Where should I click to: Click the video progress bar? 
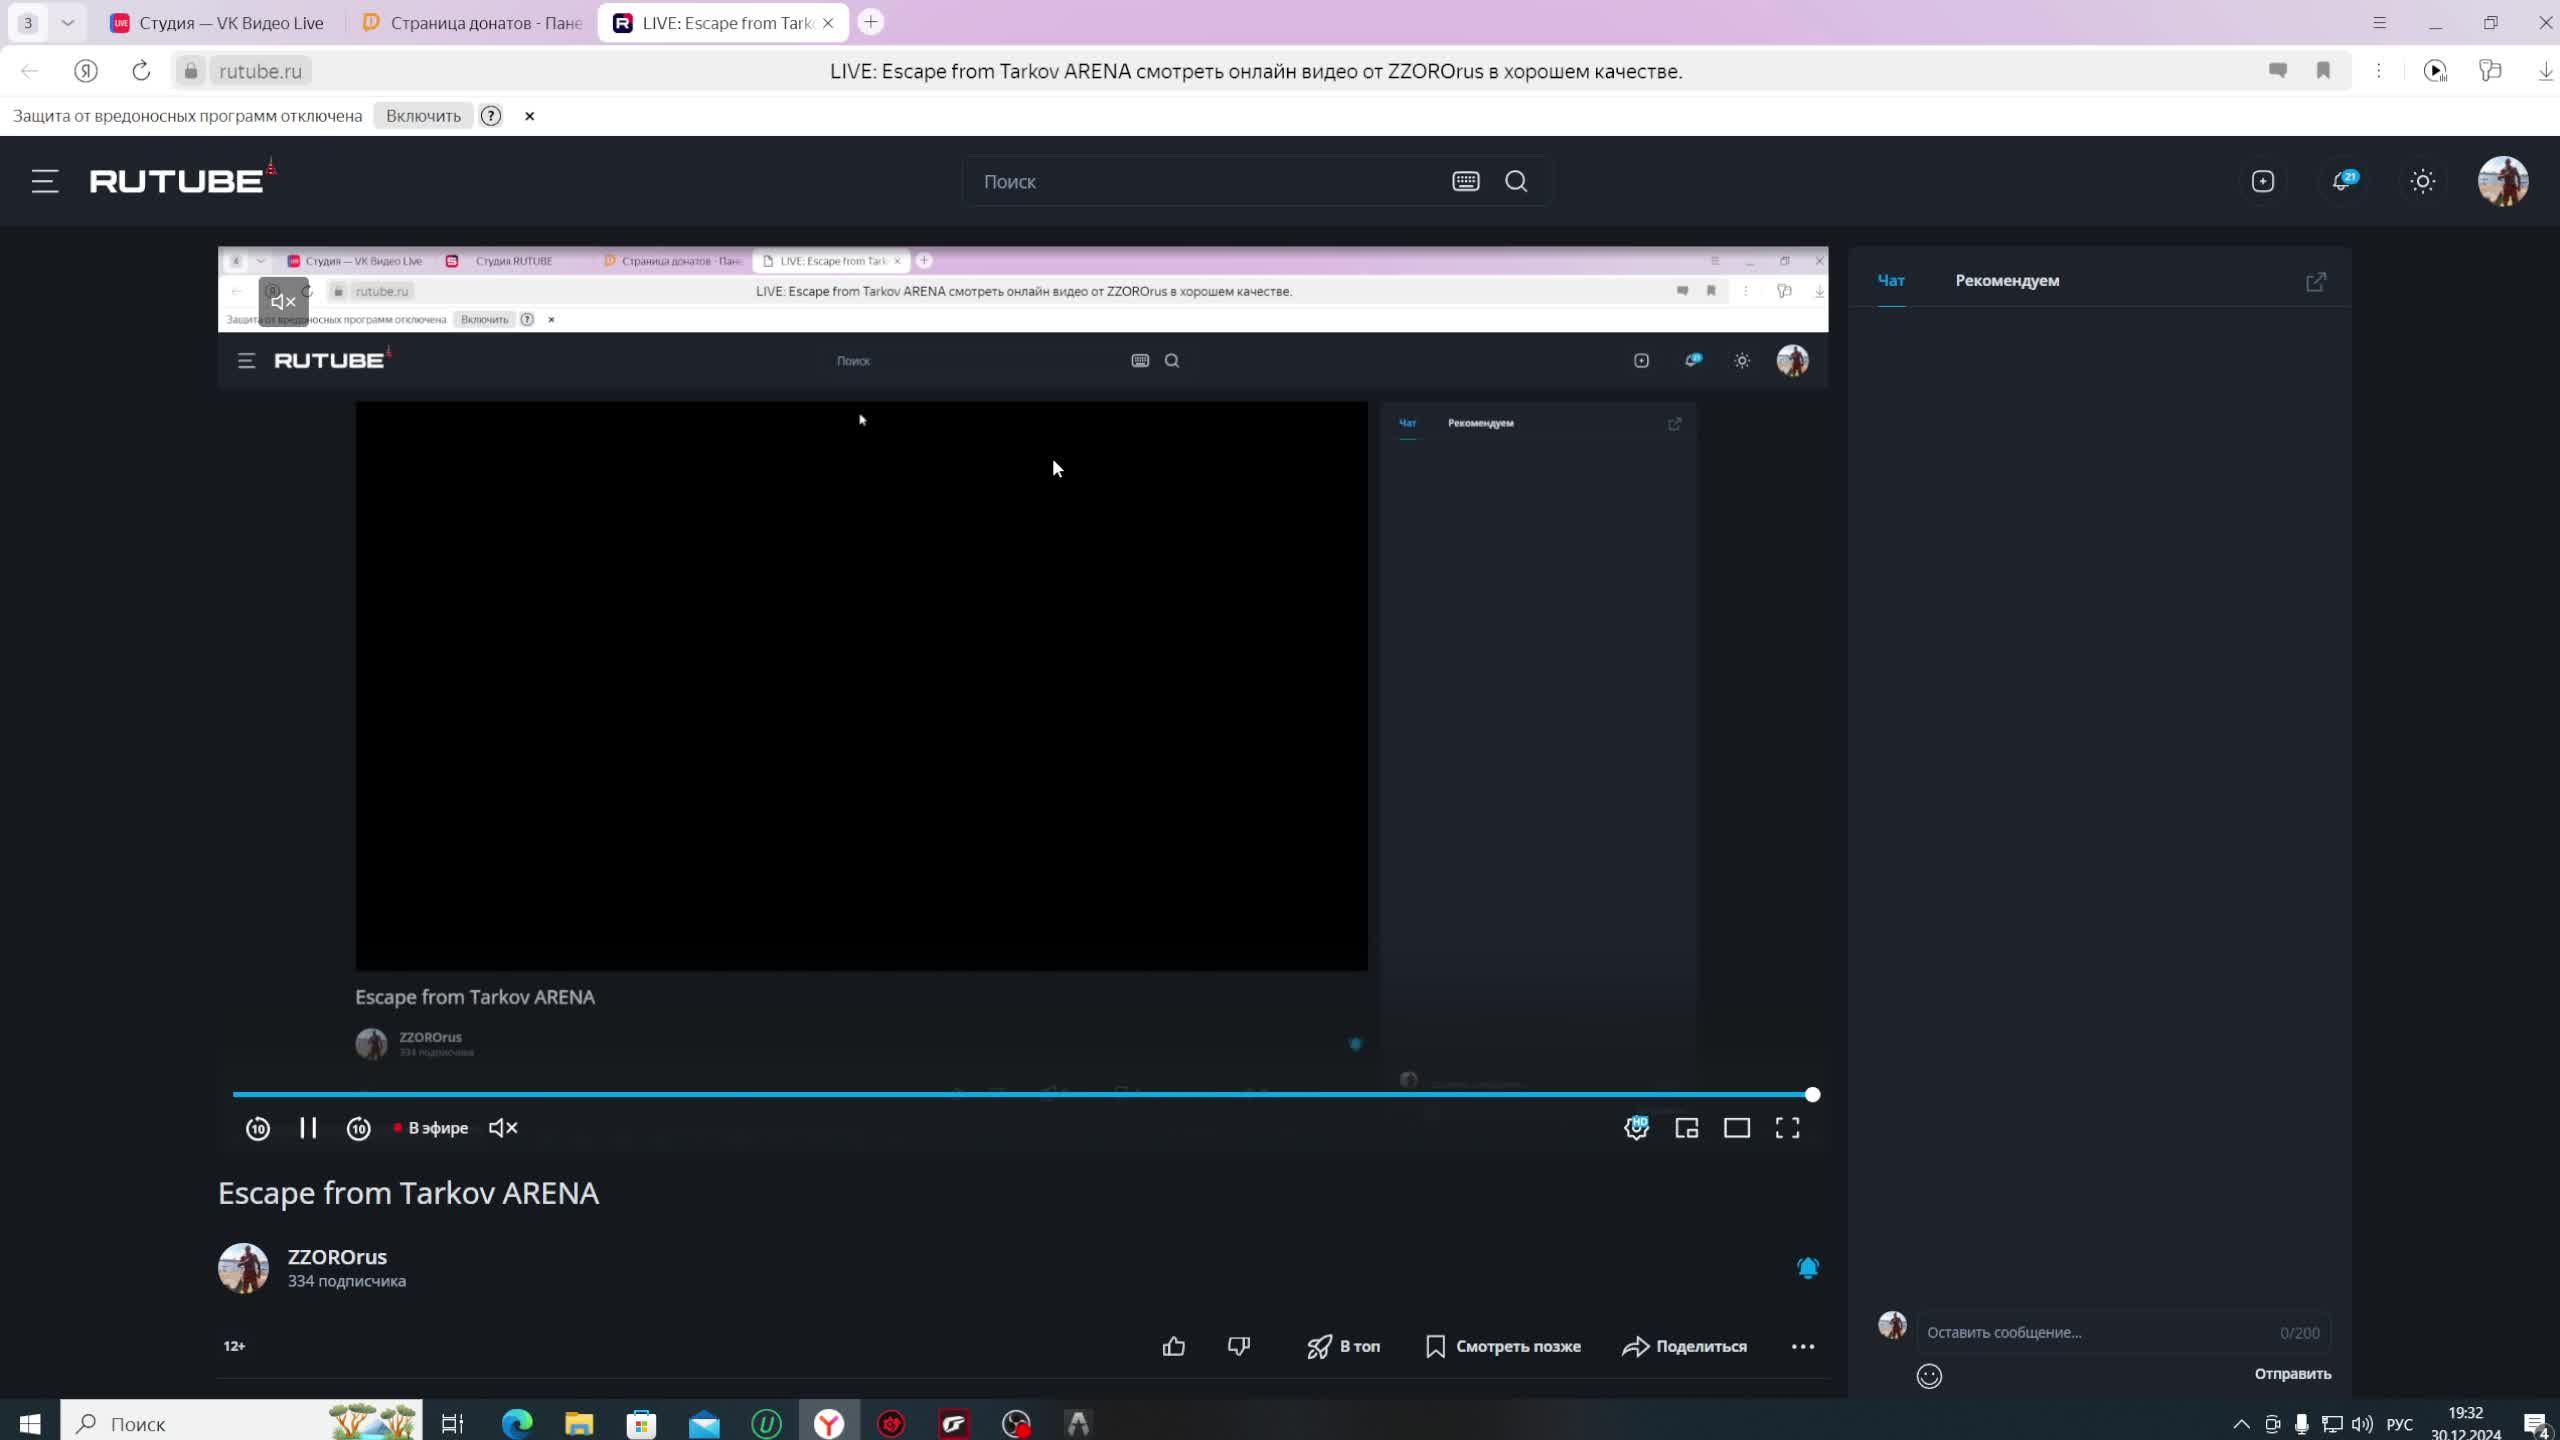coord(1000,1094)
